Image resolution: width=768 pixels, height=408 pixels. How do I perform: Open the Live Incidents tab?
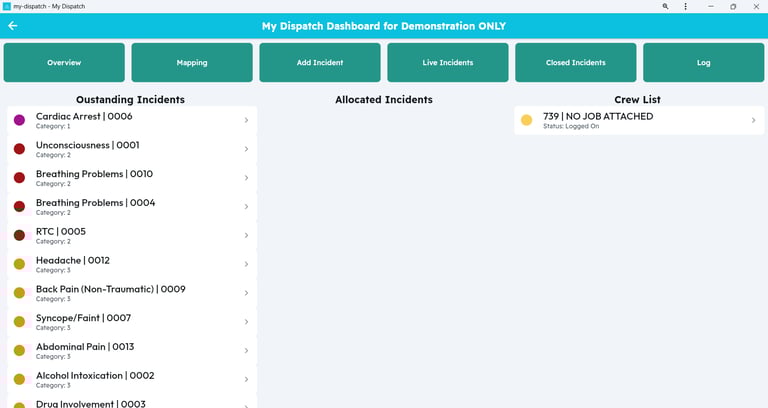tap(448, 63)
